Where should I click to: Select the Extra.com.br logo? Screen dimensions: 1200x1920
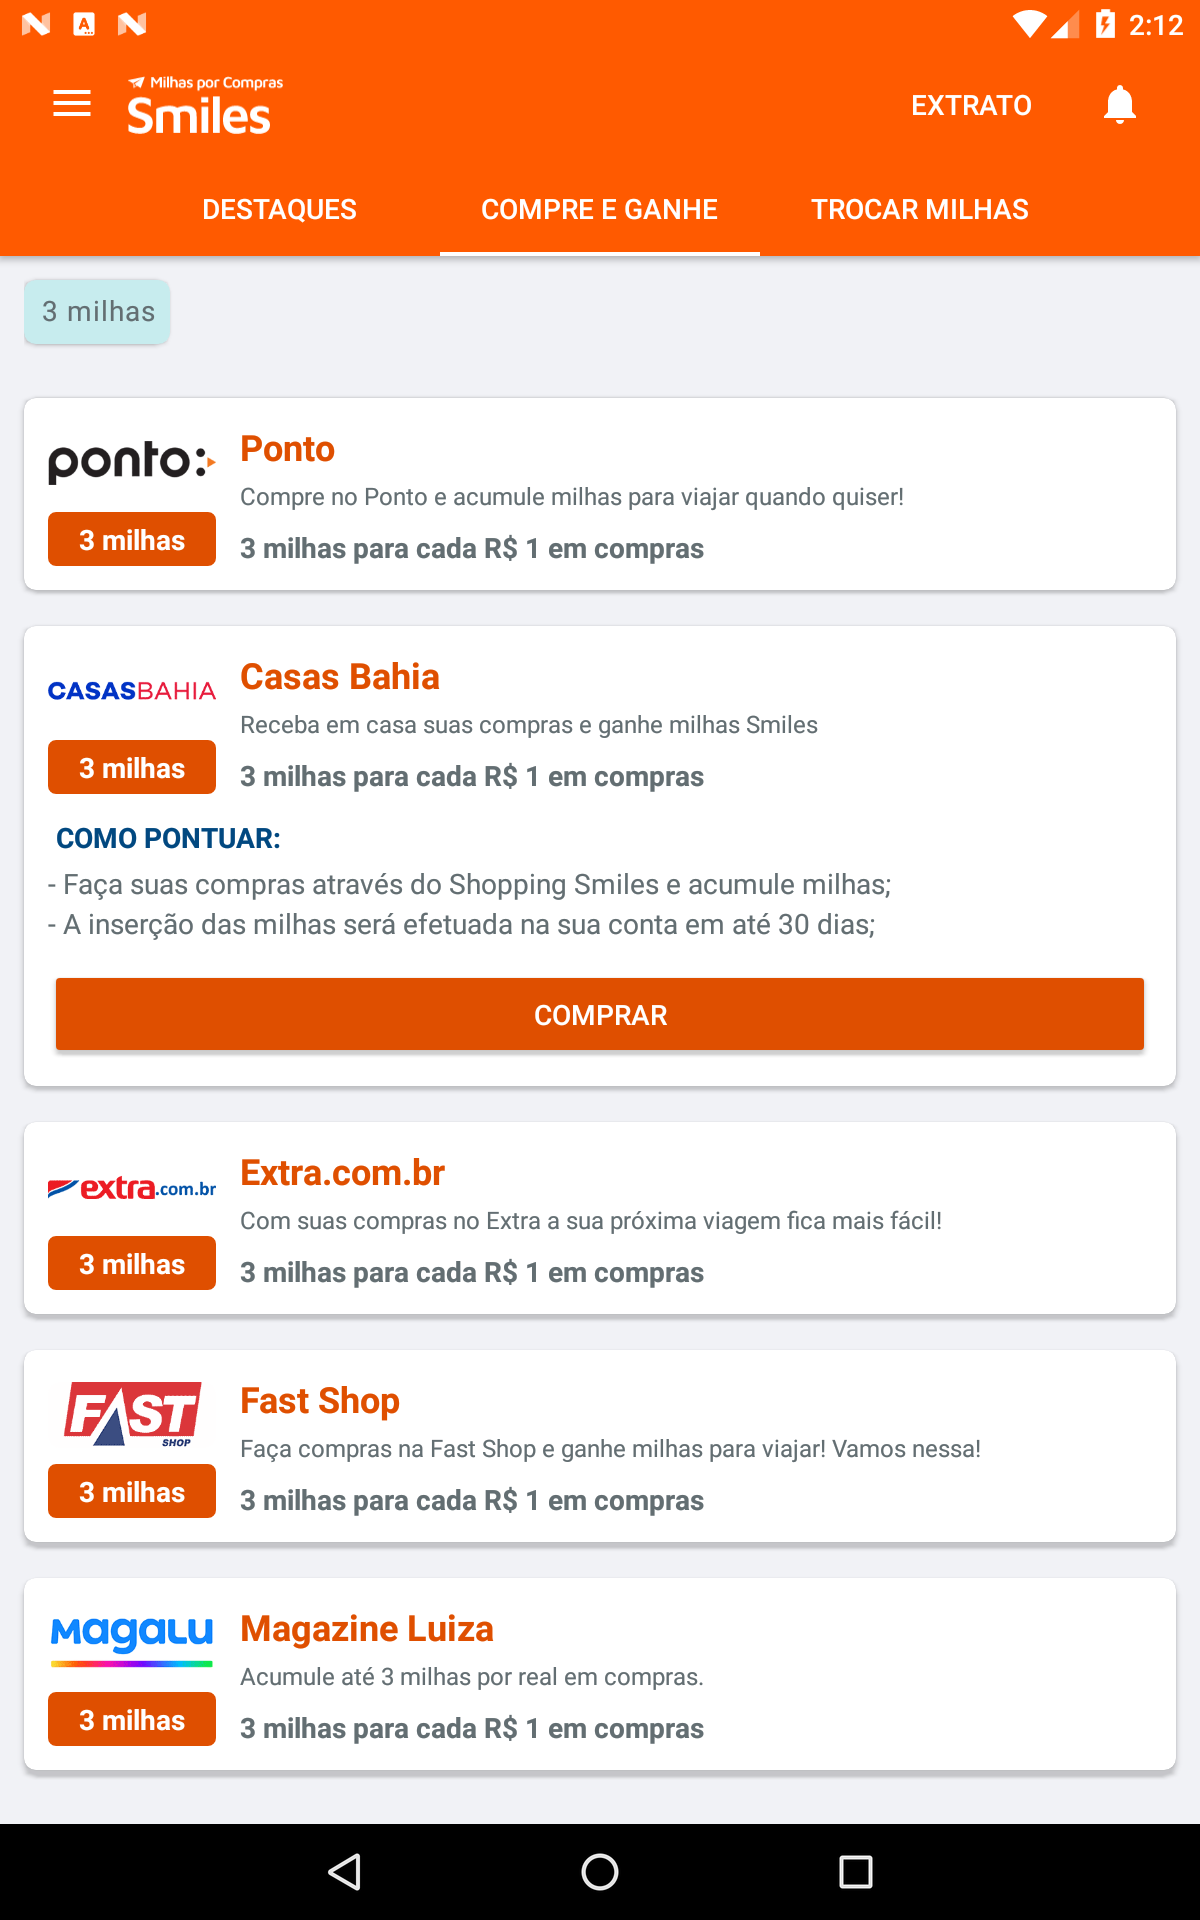click(131, 1188)
